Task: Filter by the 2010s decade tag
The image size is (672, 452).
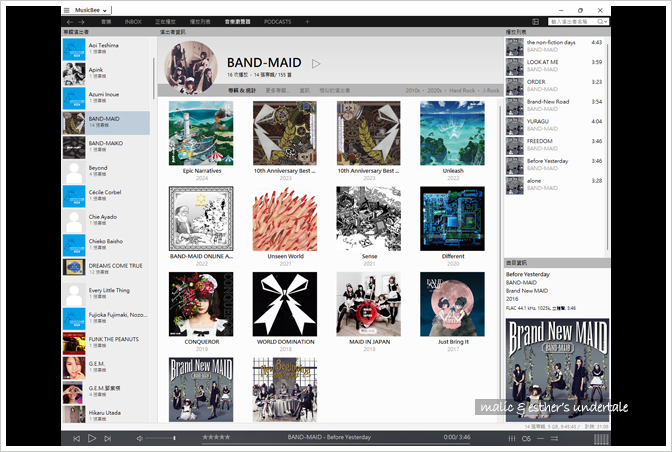Action: (412, 90)
